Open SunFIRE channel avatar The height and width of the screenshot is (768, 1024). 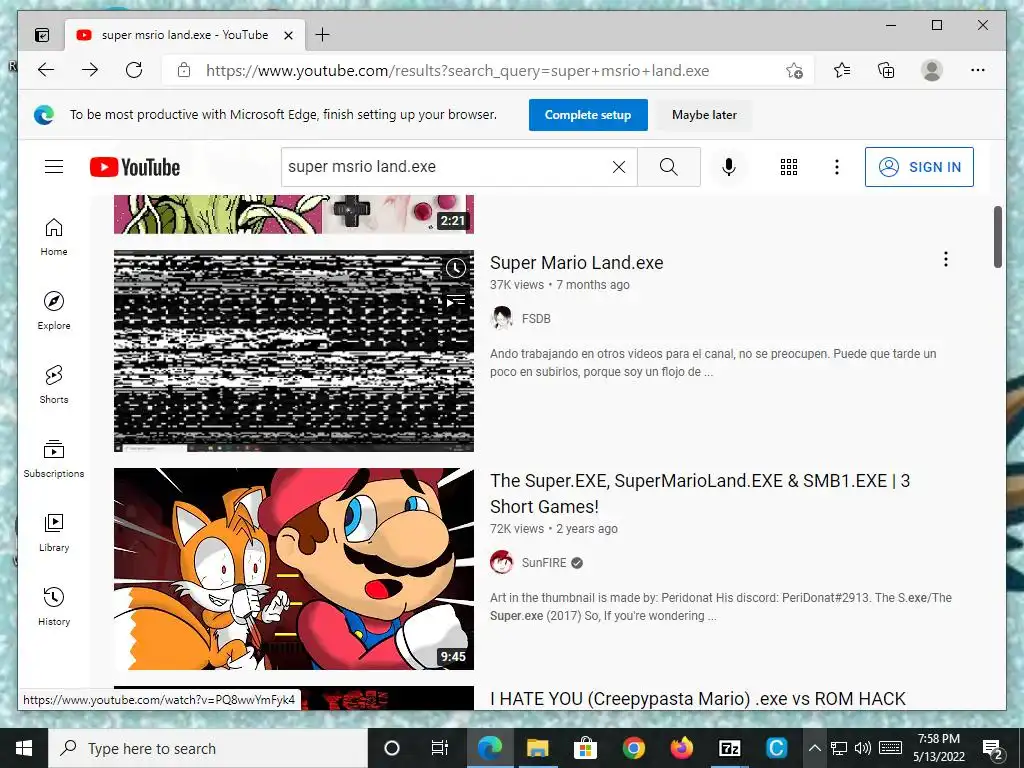point(502,562)
